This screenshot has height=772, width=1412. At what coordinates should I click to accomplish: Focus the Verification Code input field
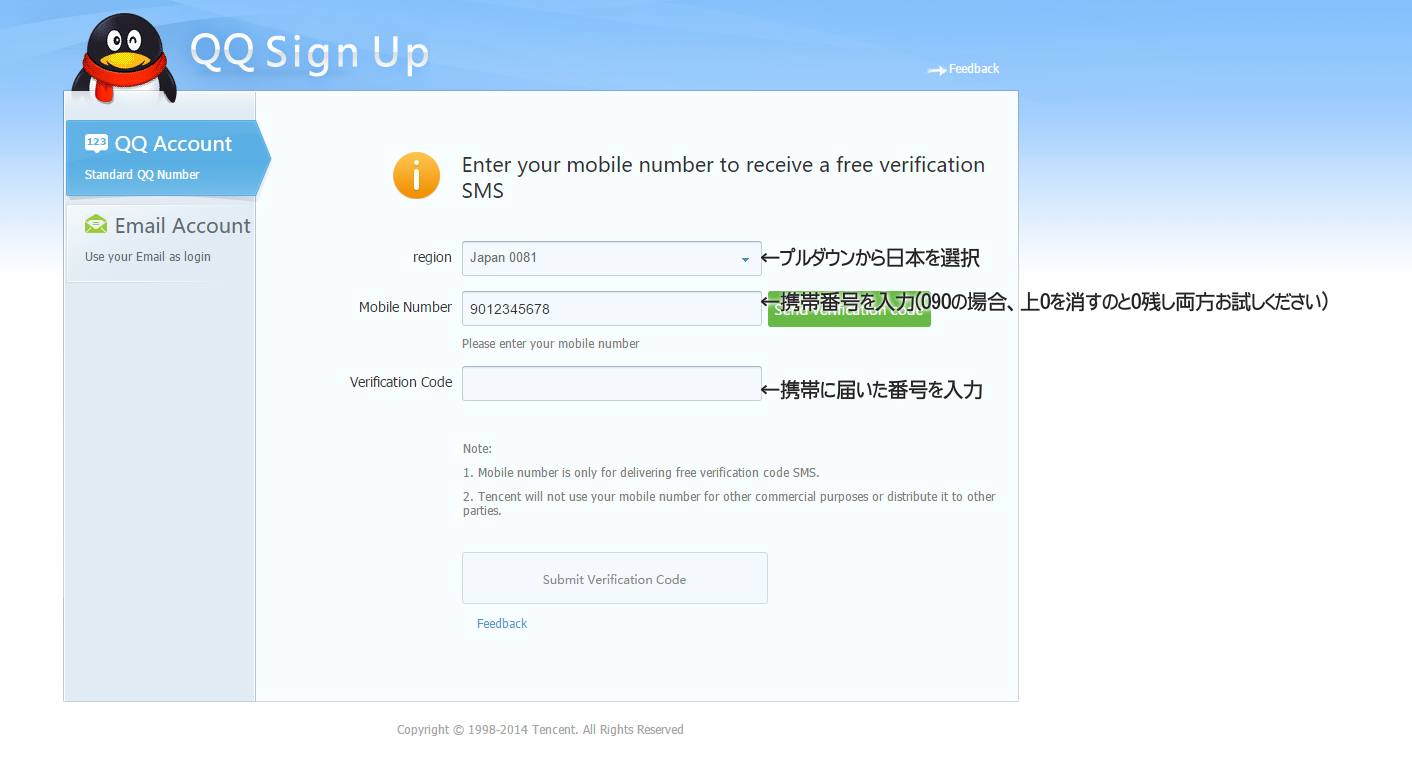612,383
